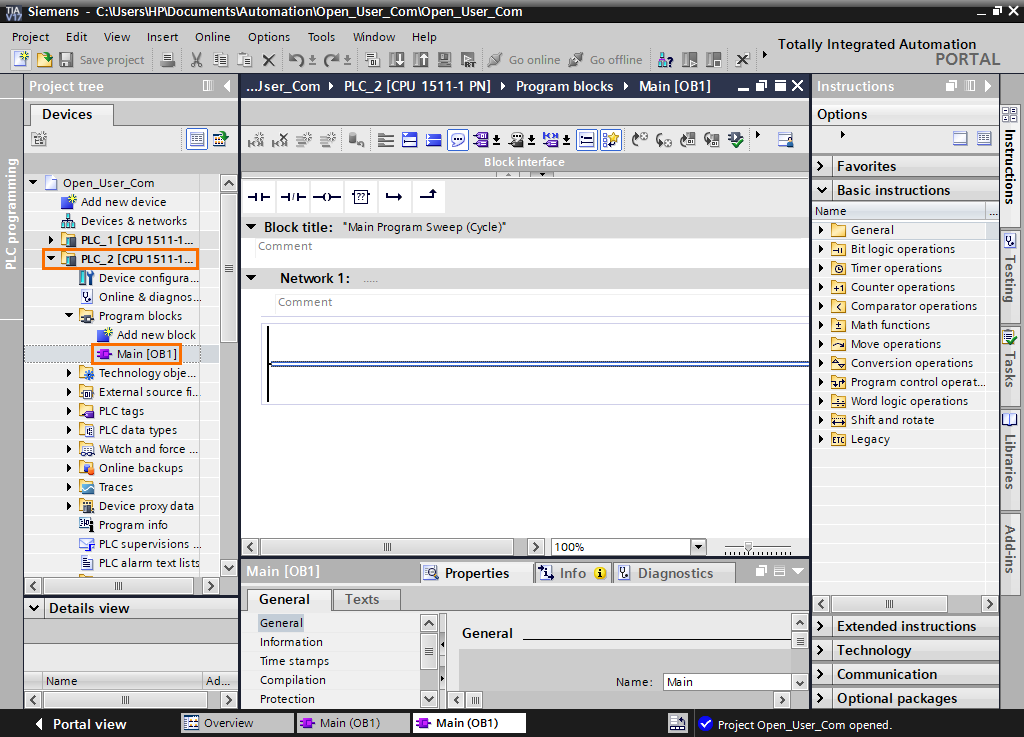Collapse Project tree panel arrow

(x=227, y=86)
